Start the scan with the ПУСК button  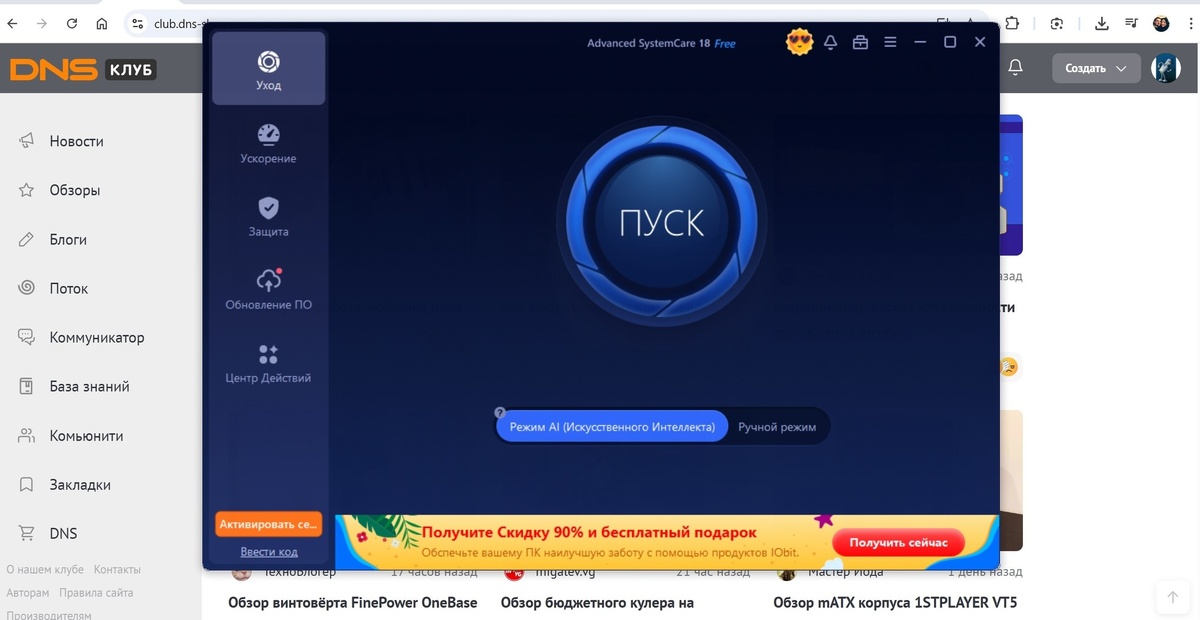(x=661, y=223)
